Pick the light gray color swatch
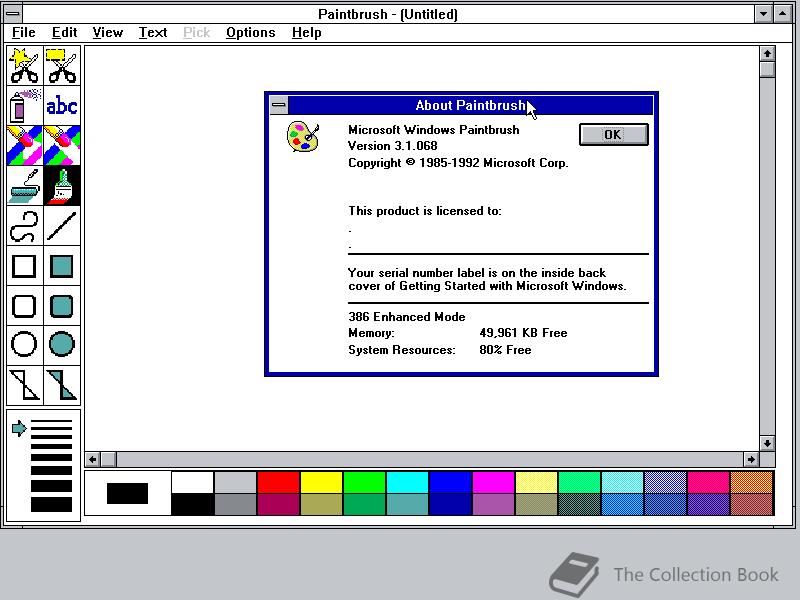 235,482
